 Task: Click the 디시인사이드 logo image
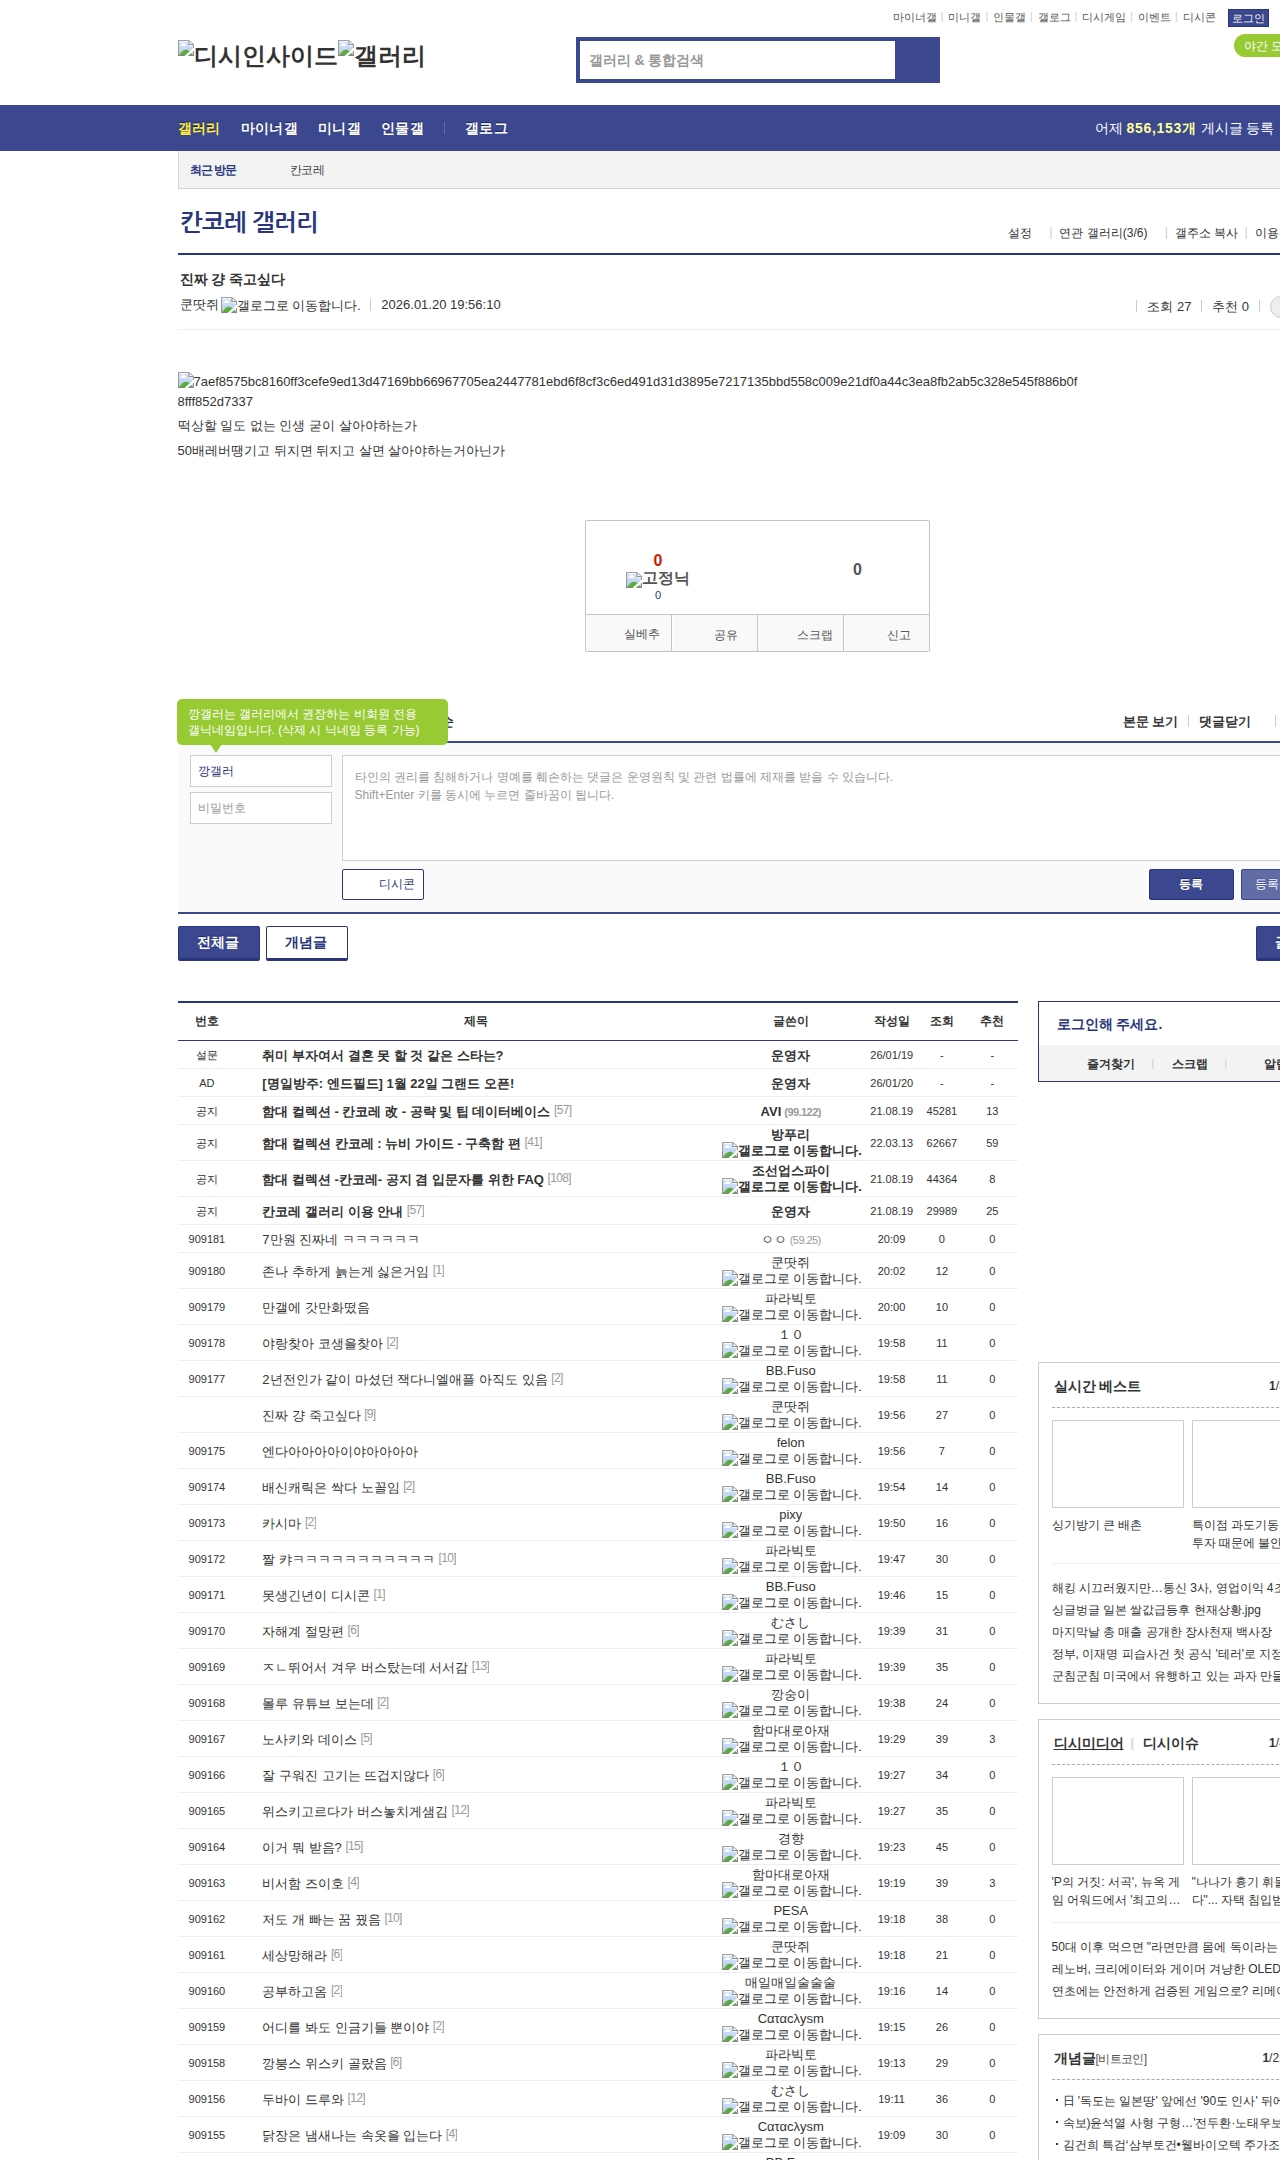[257, 55]
